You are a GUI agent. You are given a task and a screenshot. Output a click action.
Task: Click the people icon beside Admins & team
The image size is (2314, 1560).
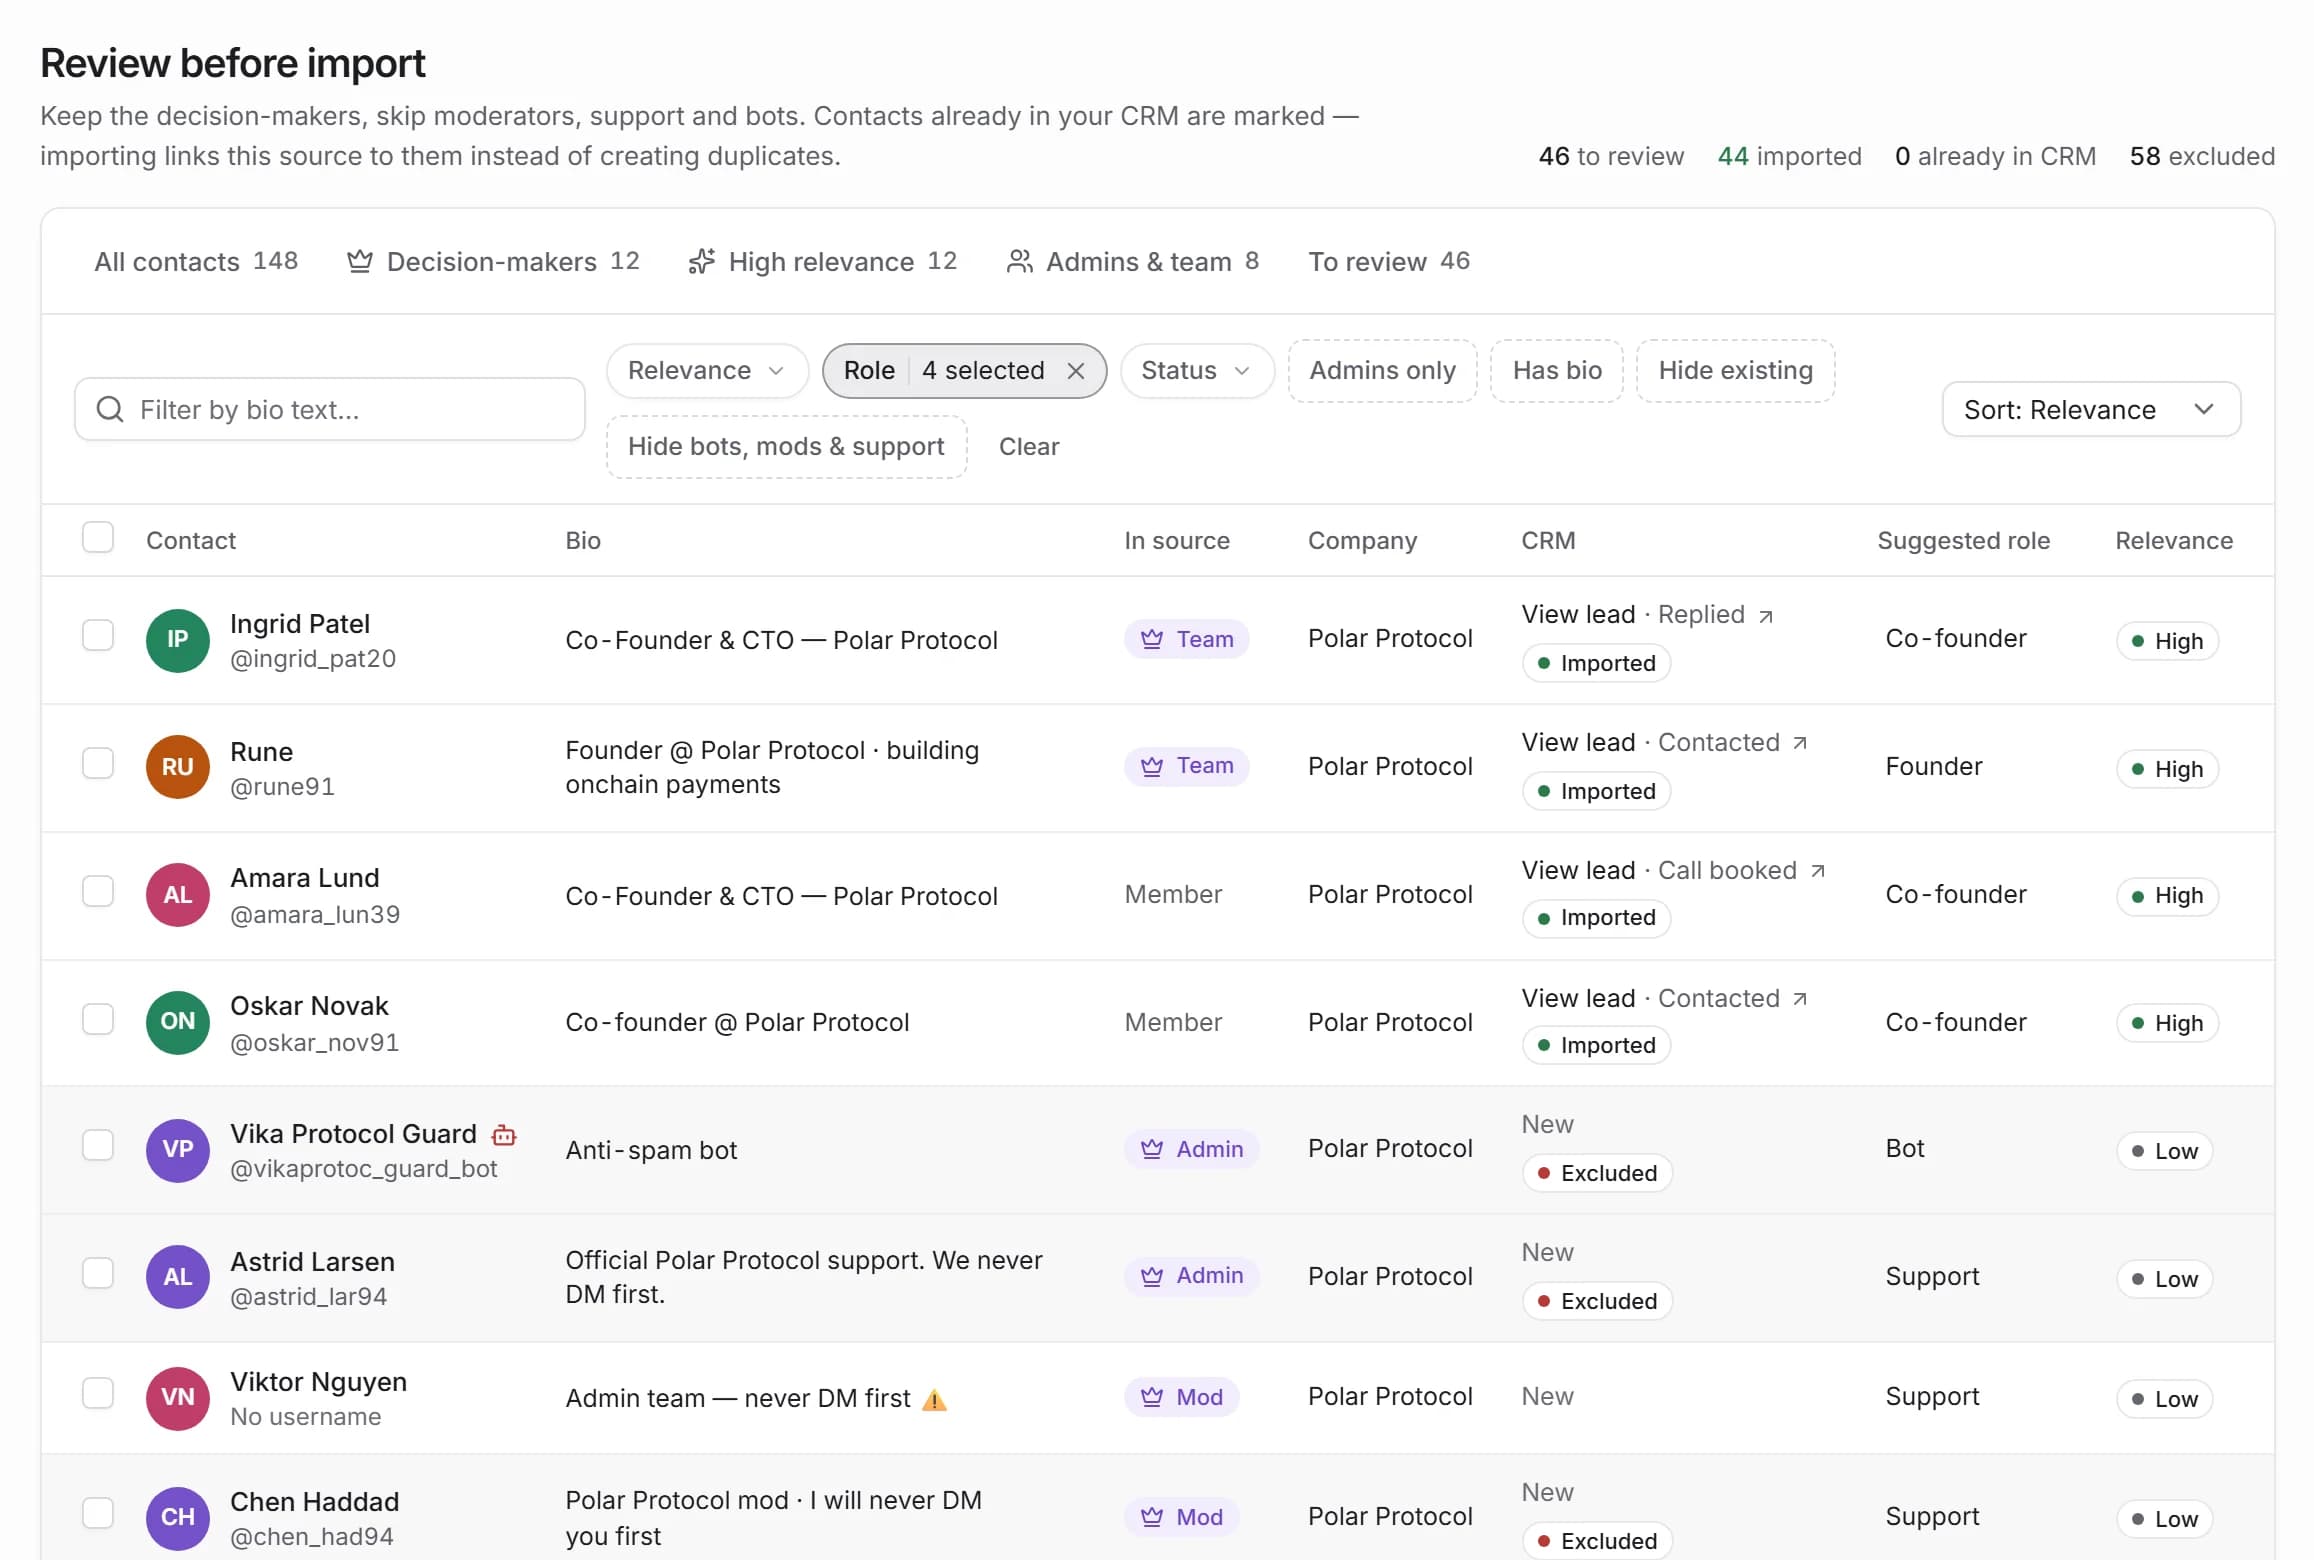[1019, 262]
